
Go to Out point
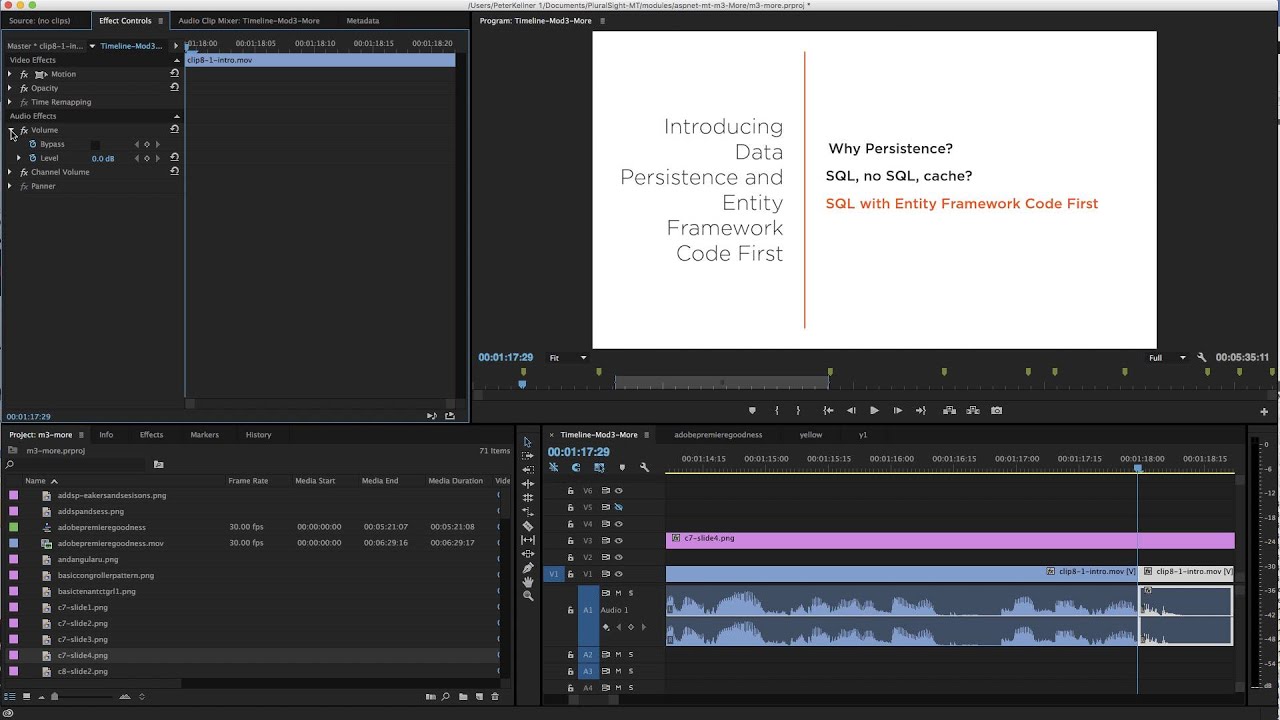pyautogui.click(x=920, y=410)
